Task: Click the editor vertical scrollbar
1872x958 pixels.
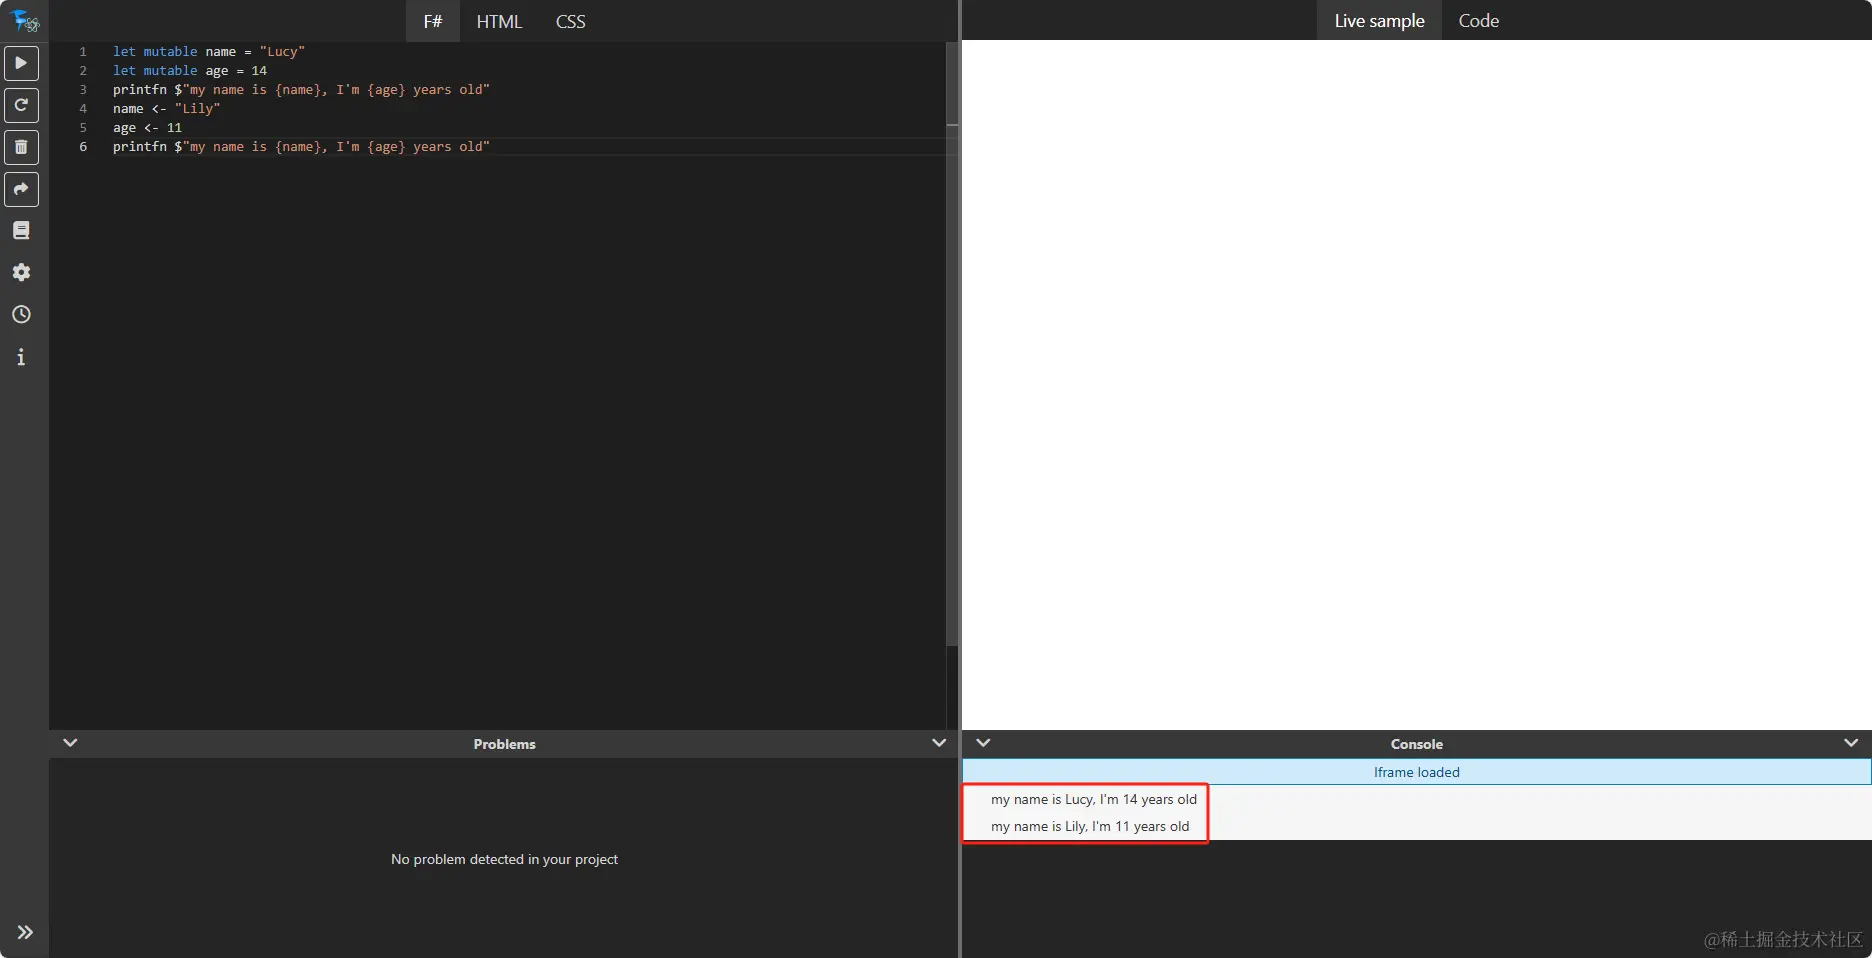Action: coord(952,345)
